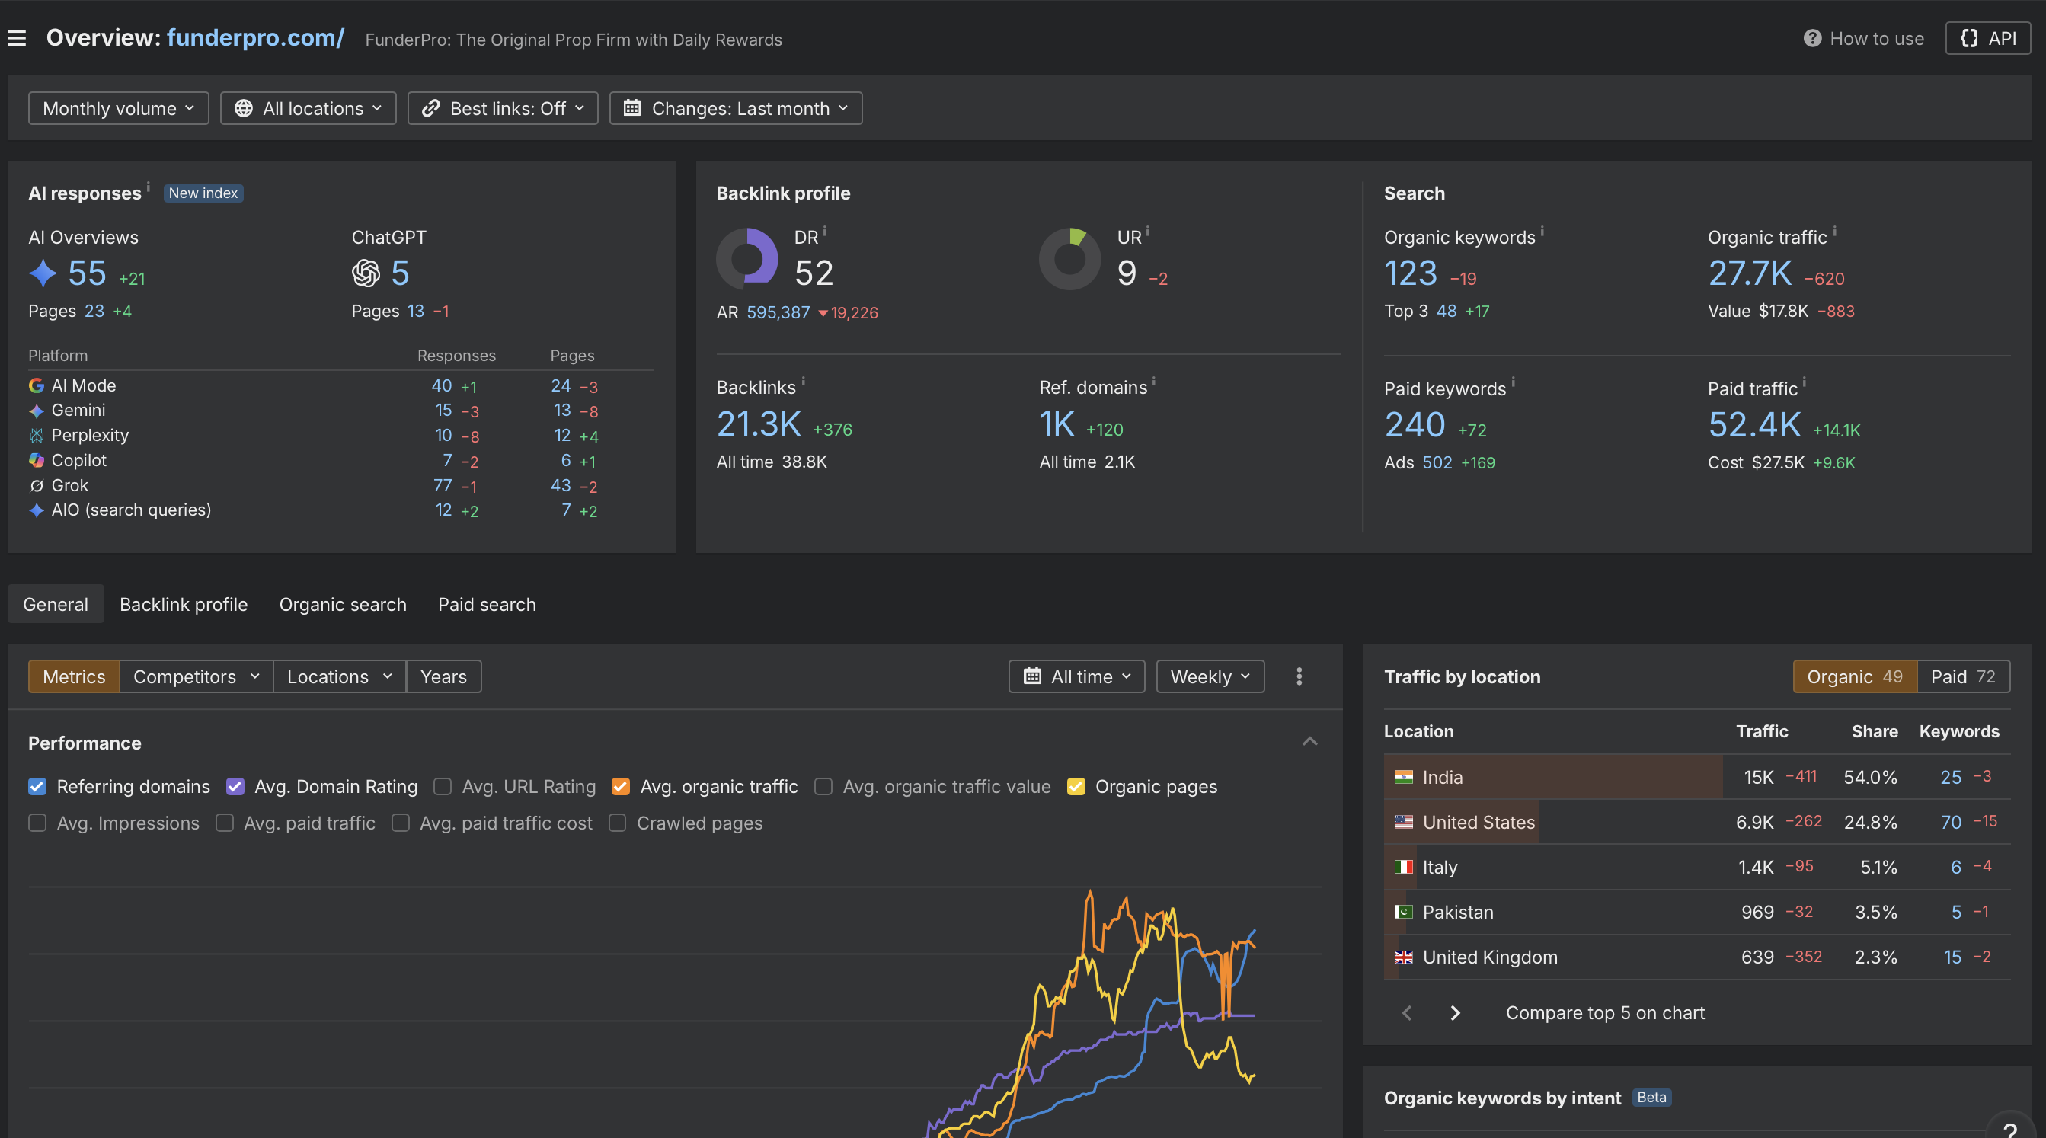Click the Perplexity platform icon
Screen dimensions: 2046x1138
(37, 436)
